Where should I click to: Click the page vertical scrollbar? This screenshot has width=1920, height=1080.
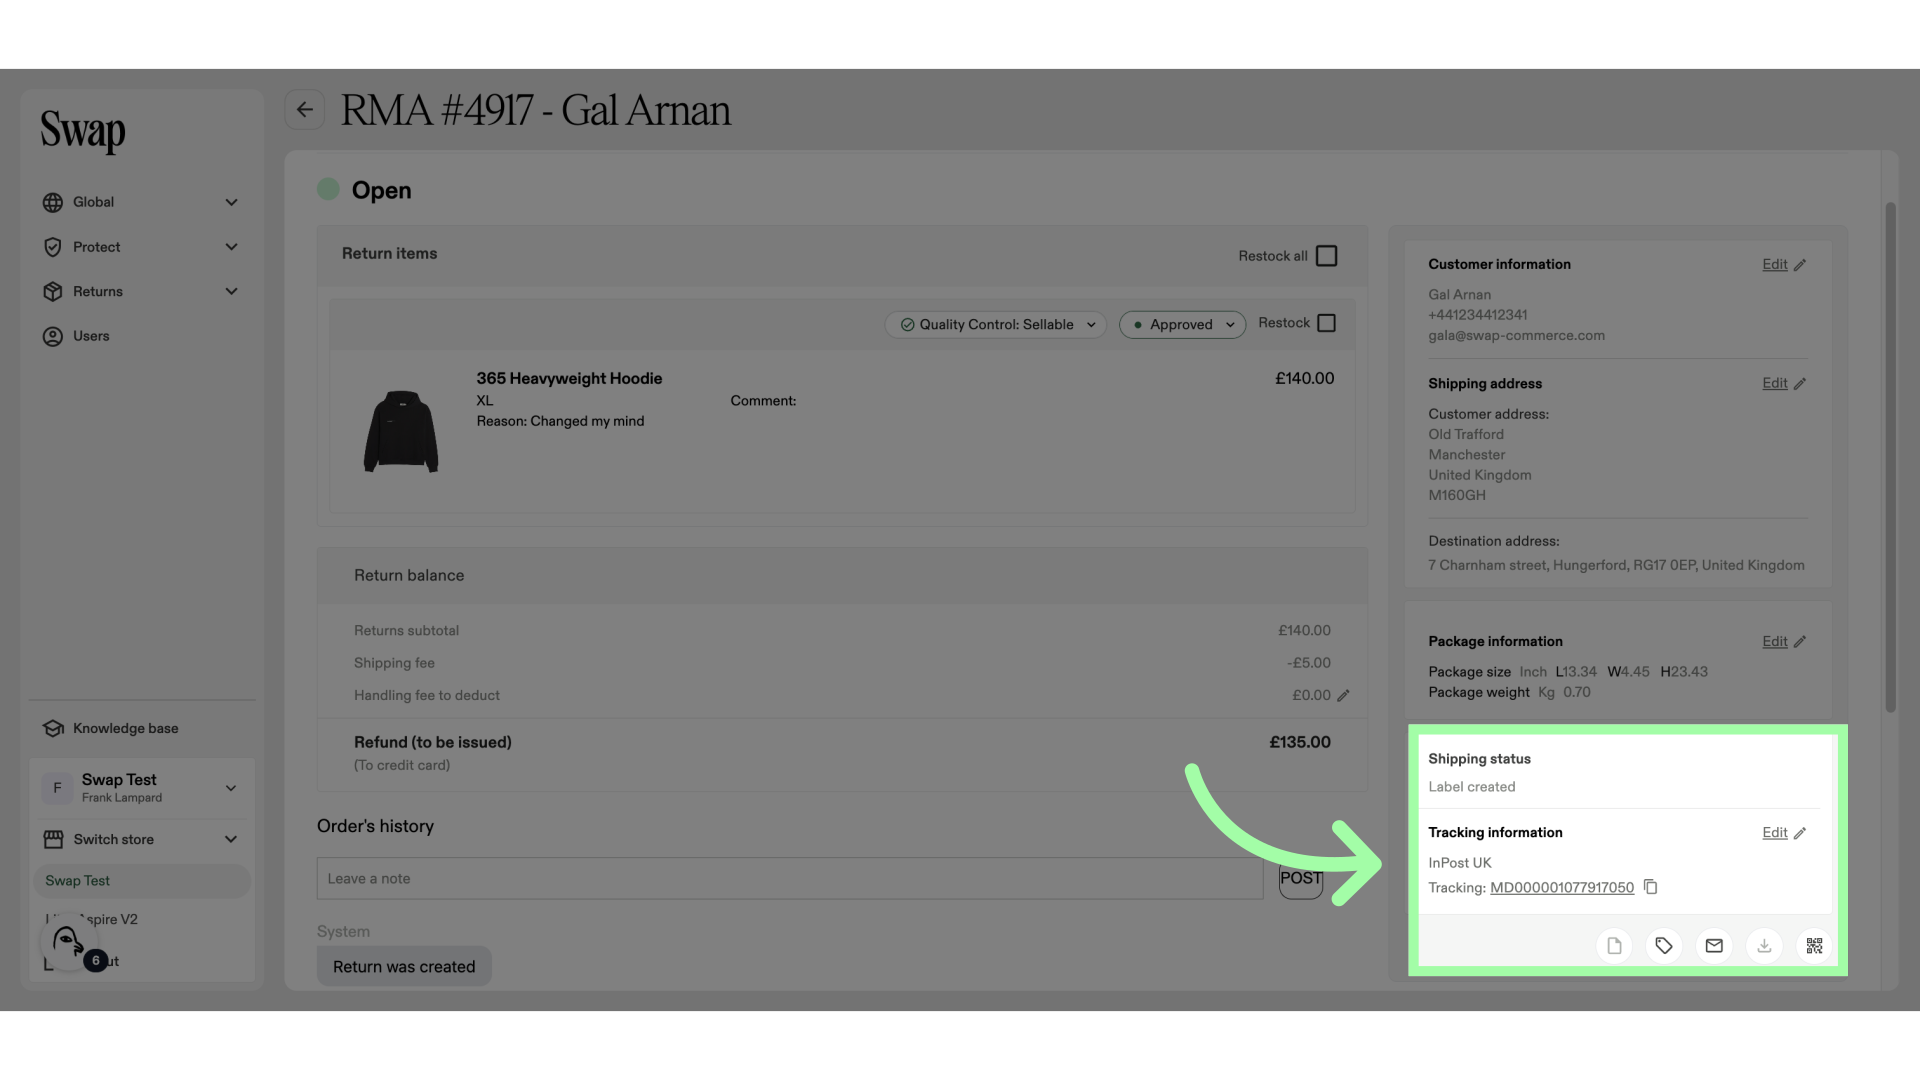click(x=1890, y=458)
